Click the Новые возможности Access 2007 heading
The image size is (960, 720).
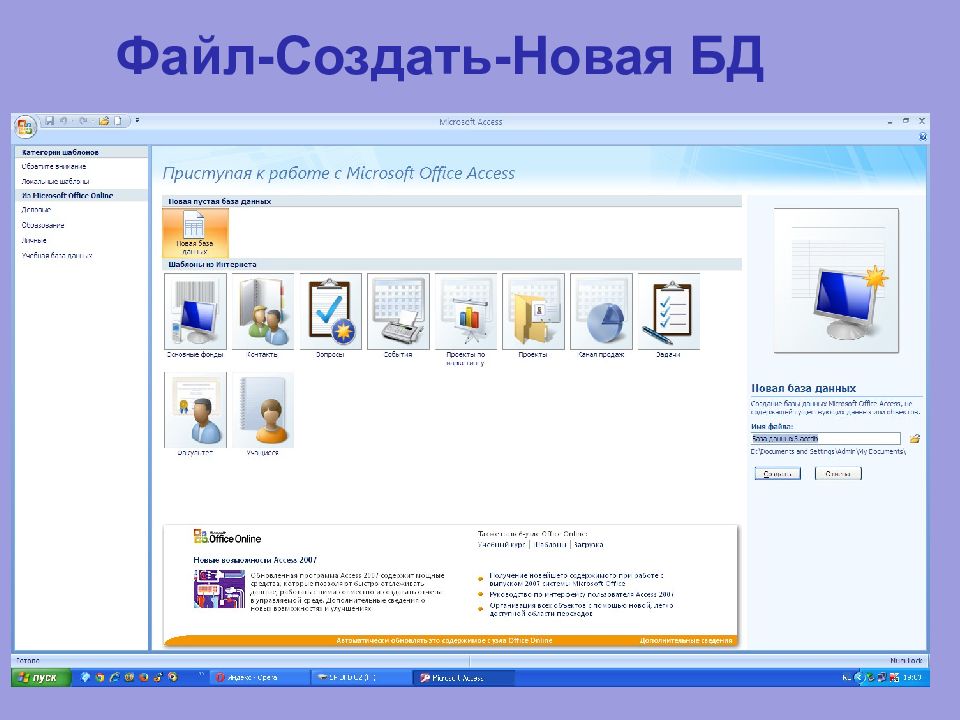255,560
